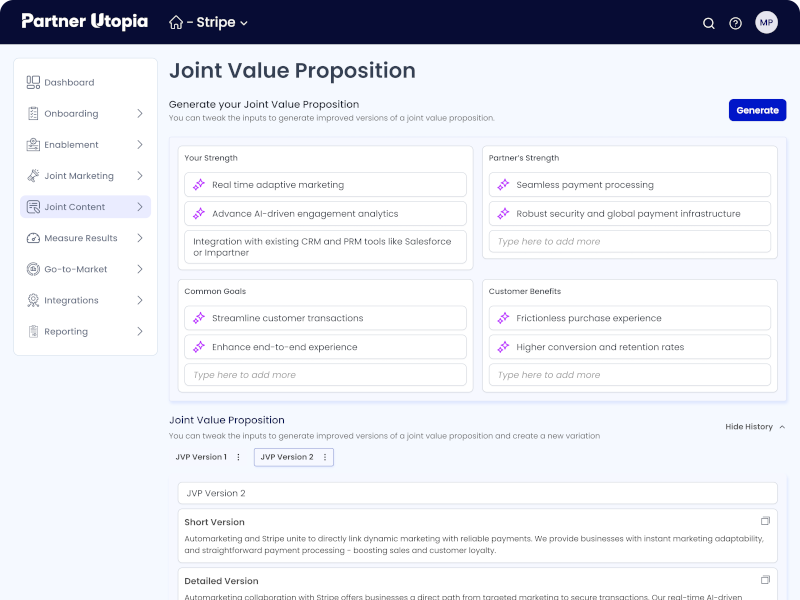Select the JVP Version 1 tab
Viewport: 800px width, 600px height.
201,457
